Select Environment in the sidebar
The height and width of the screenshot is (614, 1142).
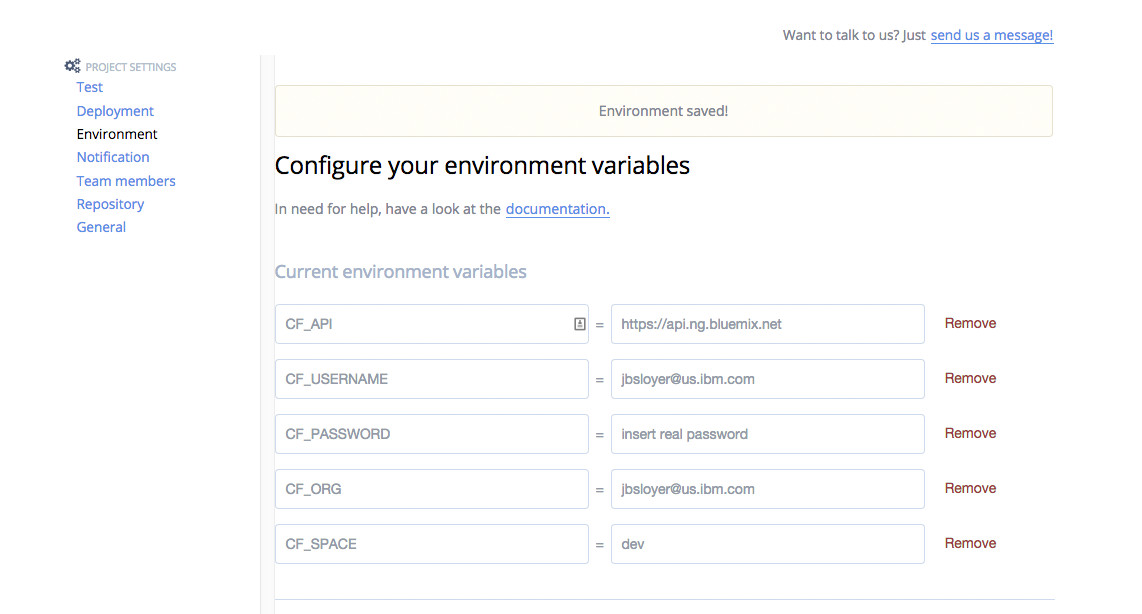click(117, 134)
